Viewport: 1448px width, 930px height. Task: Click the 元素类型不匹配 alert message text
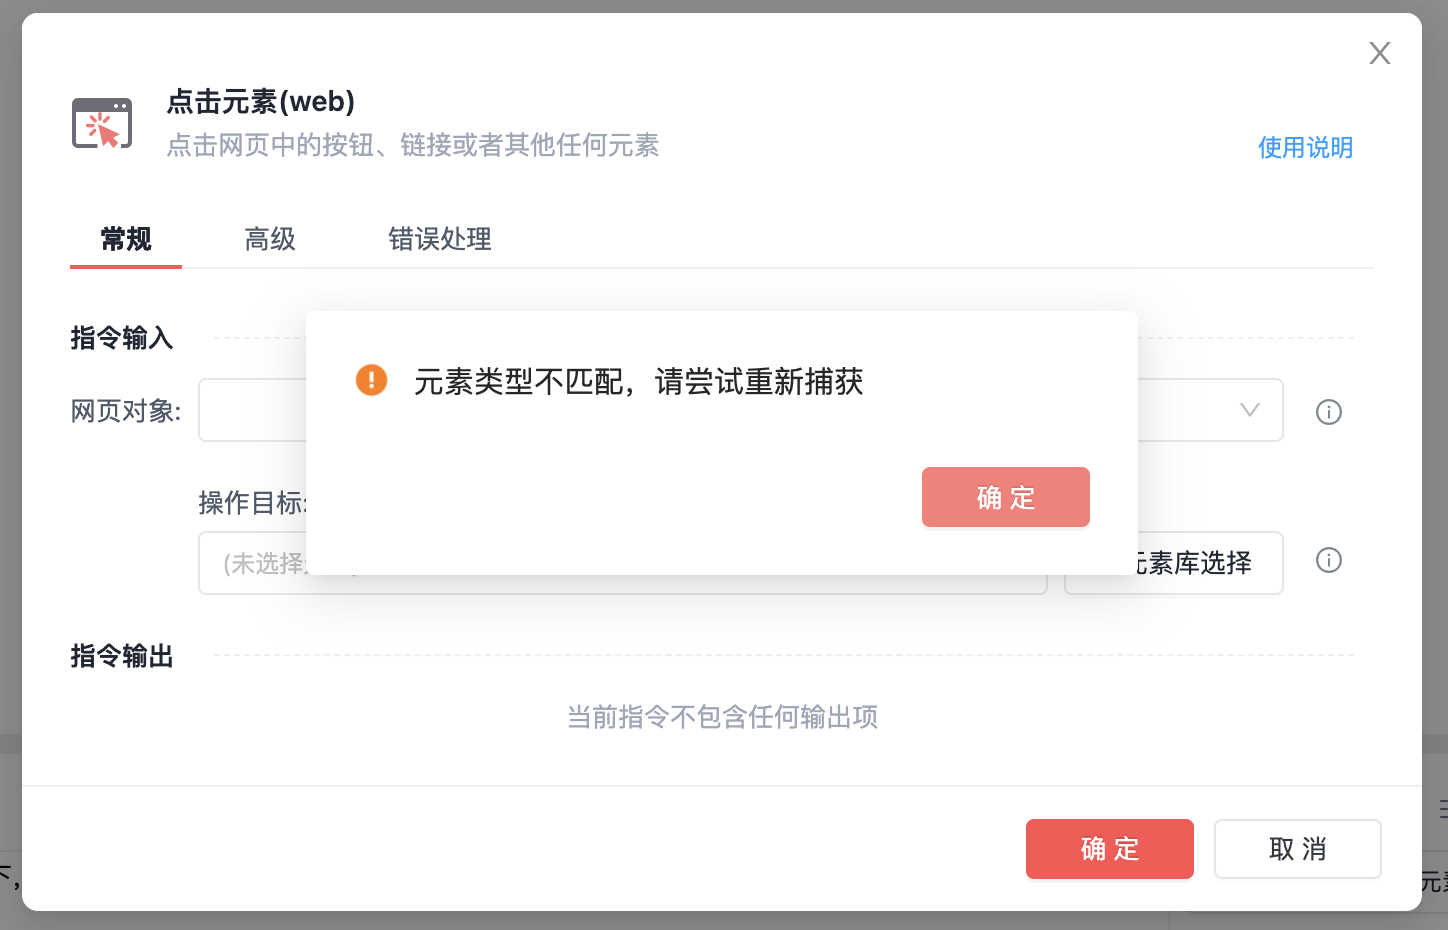[638, 381]
